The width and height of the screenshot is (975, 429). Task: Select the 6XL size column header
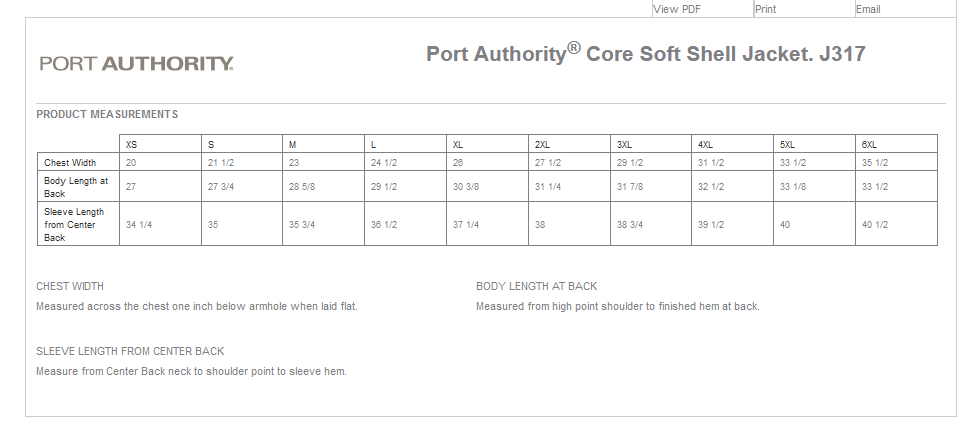pos(869,145)
